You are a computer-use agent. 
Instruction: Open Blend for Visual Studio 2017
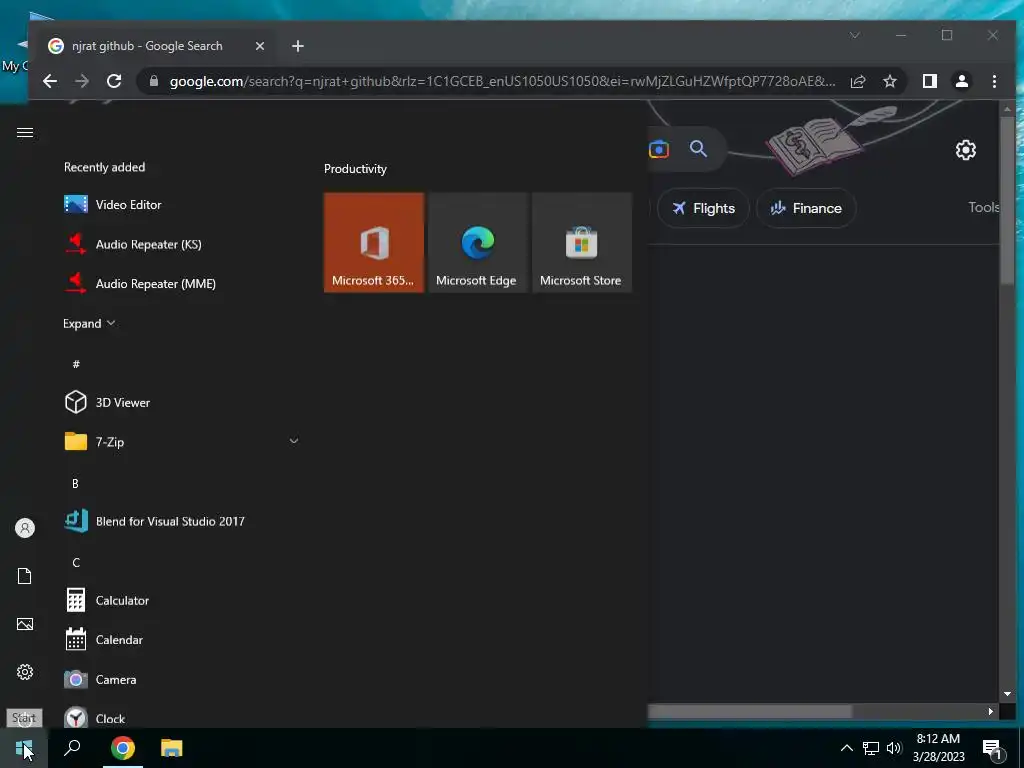click(180, 521)
